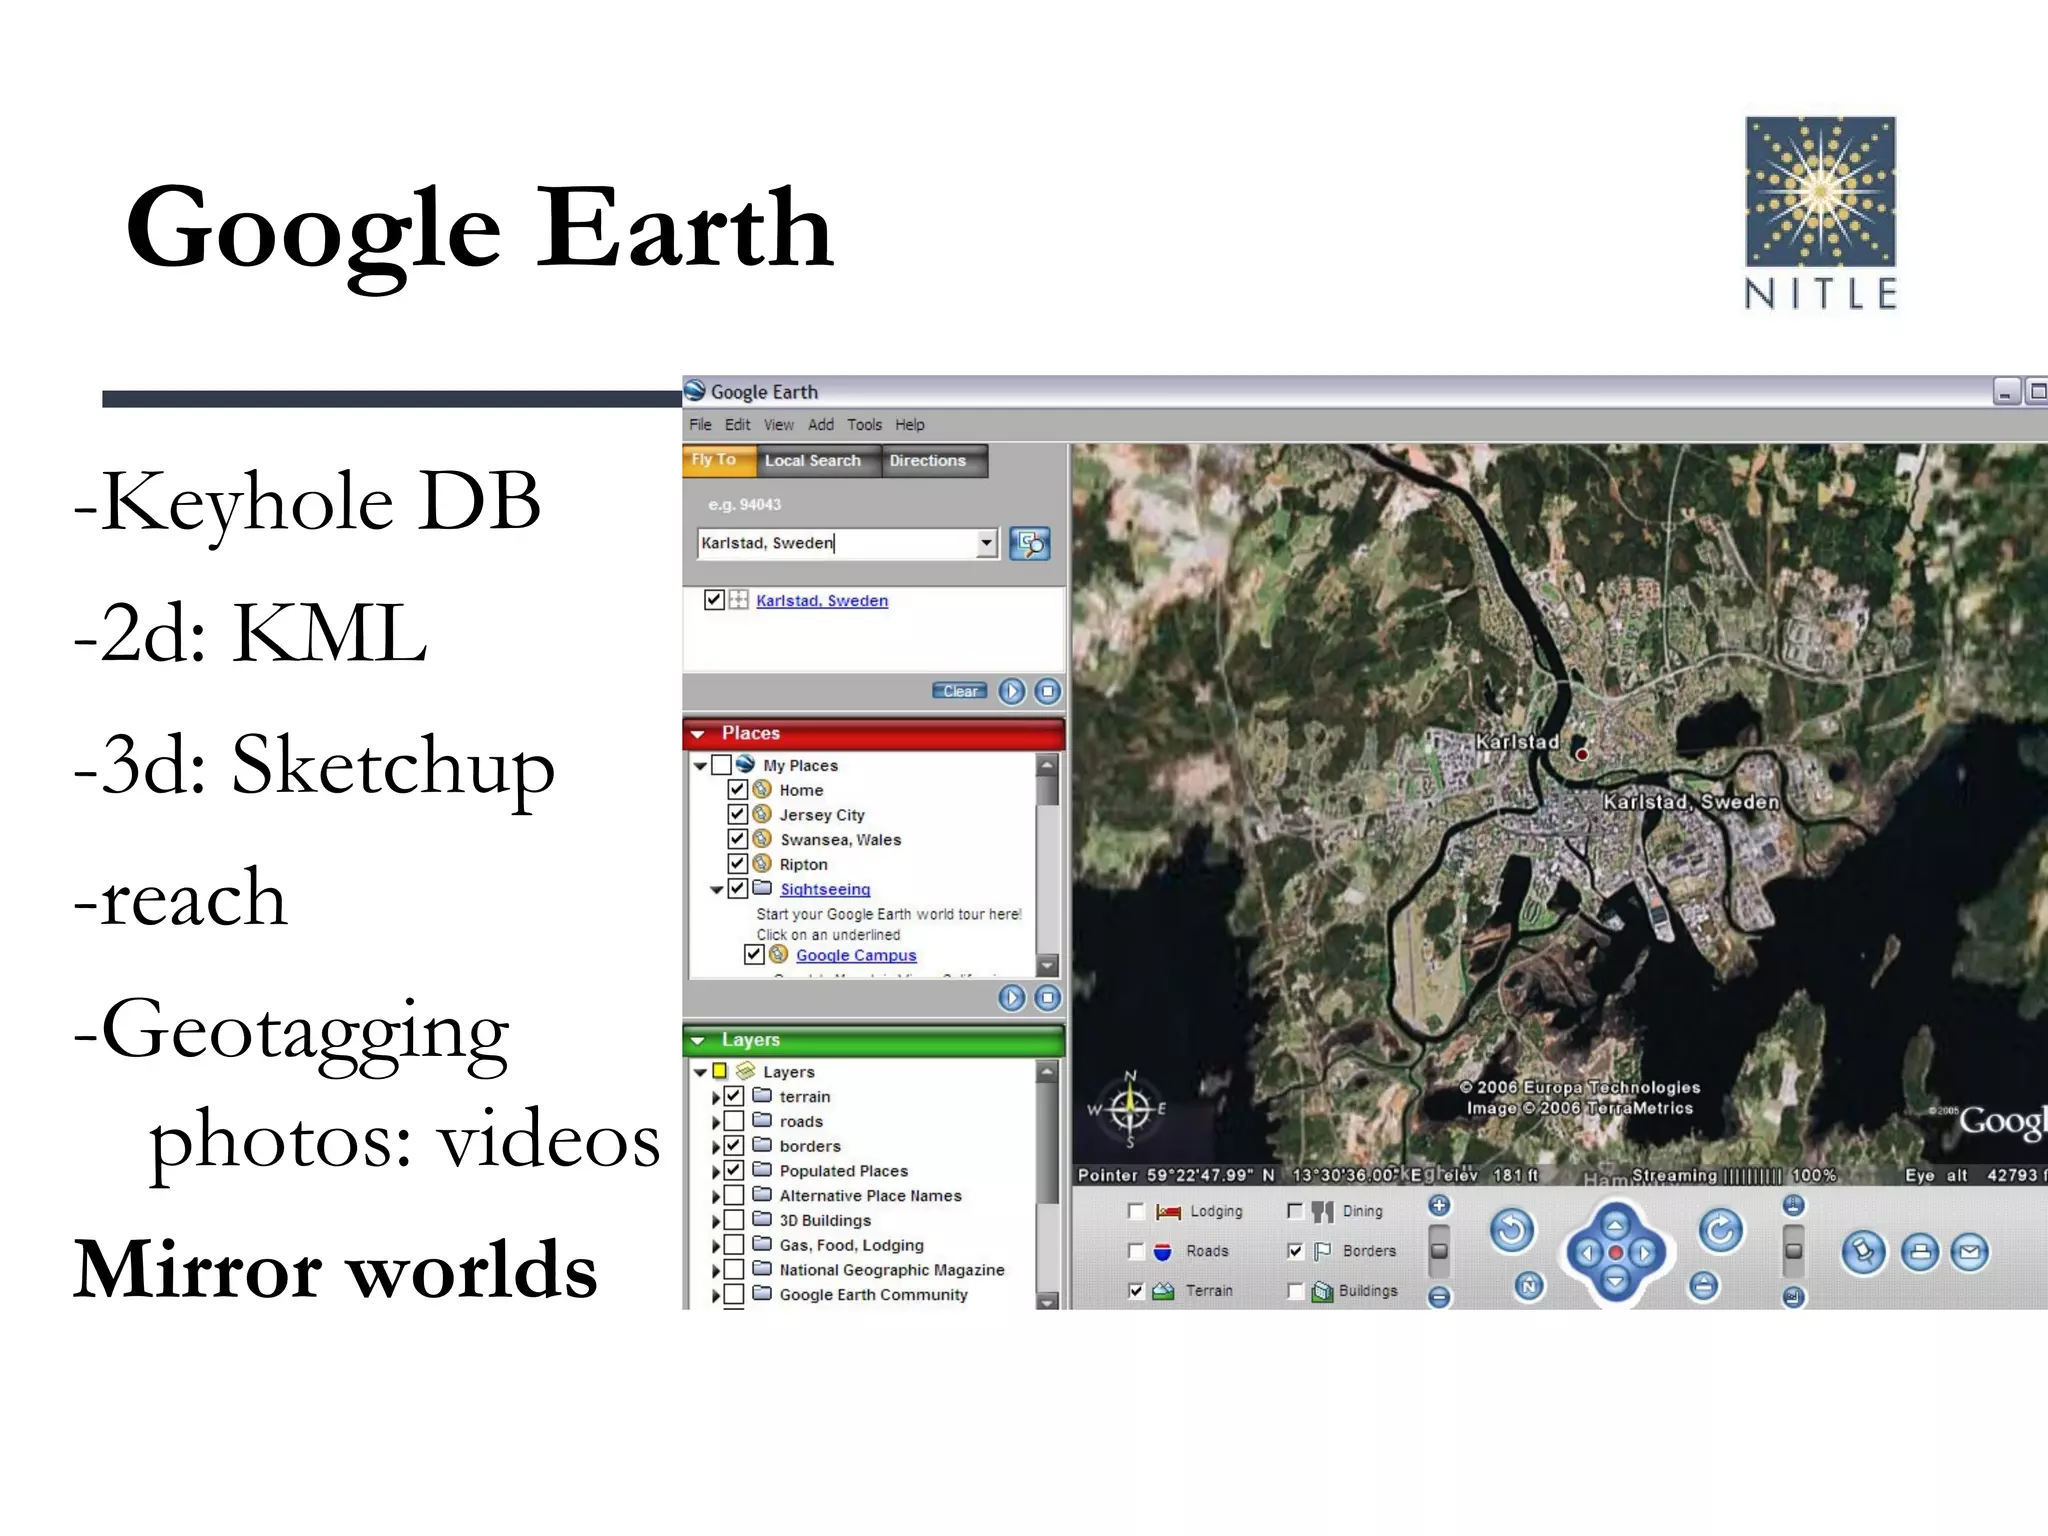Screen dimensions: 2048x1536
Task: Click the zoom out minus button
Action: tap(1439, 1297)
